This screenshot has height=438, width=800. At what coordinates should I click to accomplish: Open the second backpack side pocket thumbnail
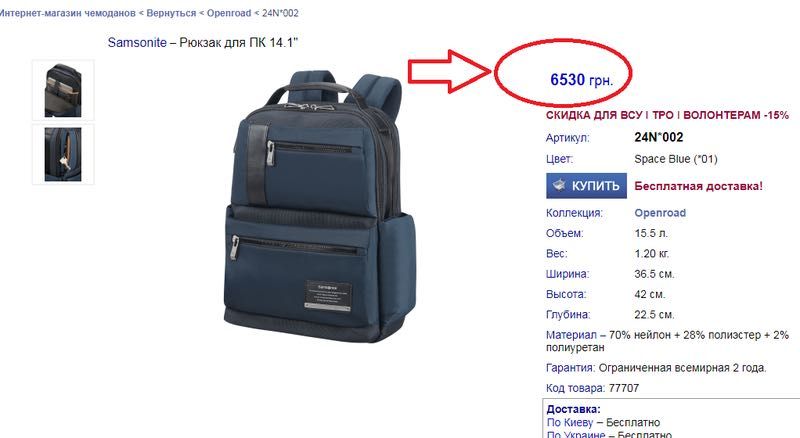(x=63, y=154)
